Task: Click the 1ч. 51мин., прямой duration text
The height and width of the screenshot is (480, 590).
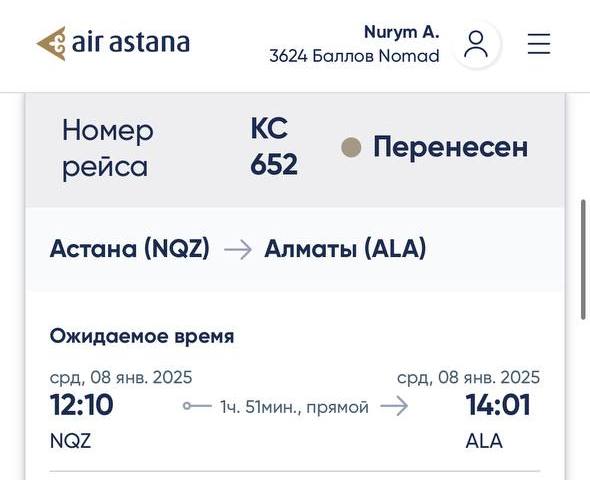Action: point(294,407)
